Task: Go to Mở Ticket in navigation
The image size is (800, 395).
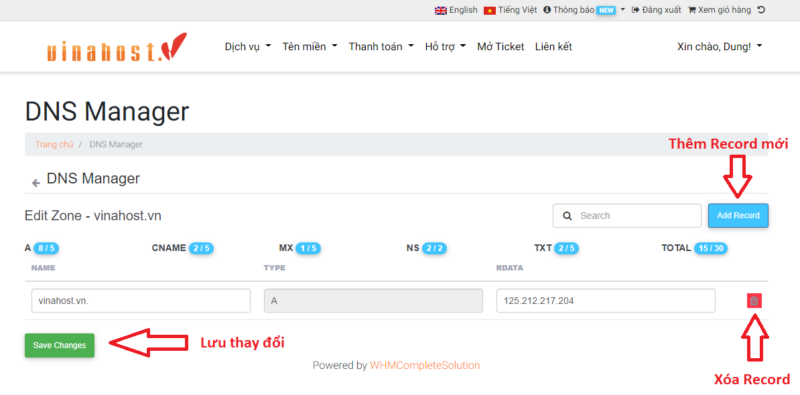Action: coord(501,46)
